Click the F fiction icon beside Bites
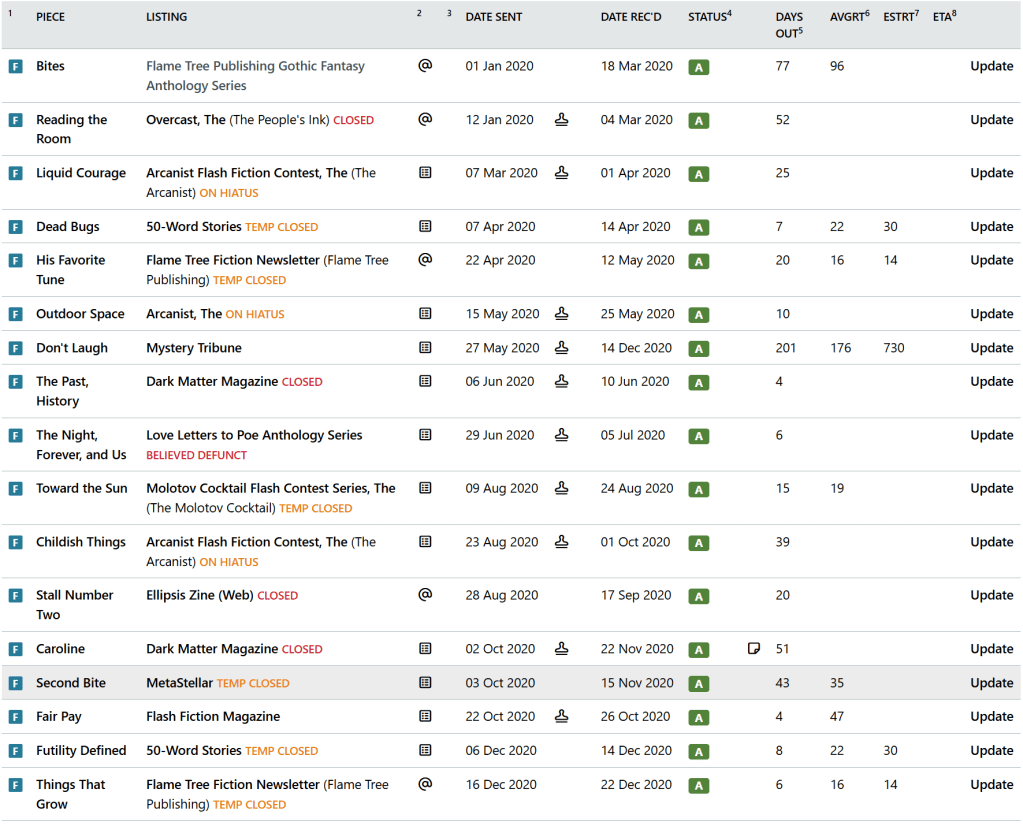This screenshot has width=1023, height=826. (x=15, y=66)
